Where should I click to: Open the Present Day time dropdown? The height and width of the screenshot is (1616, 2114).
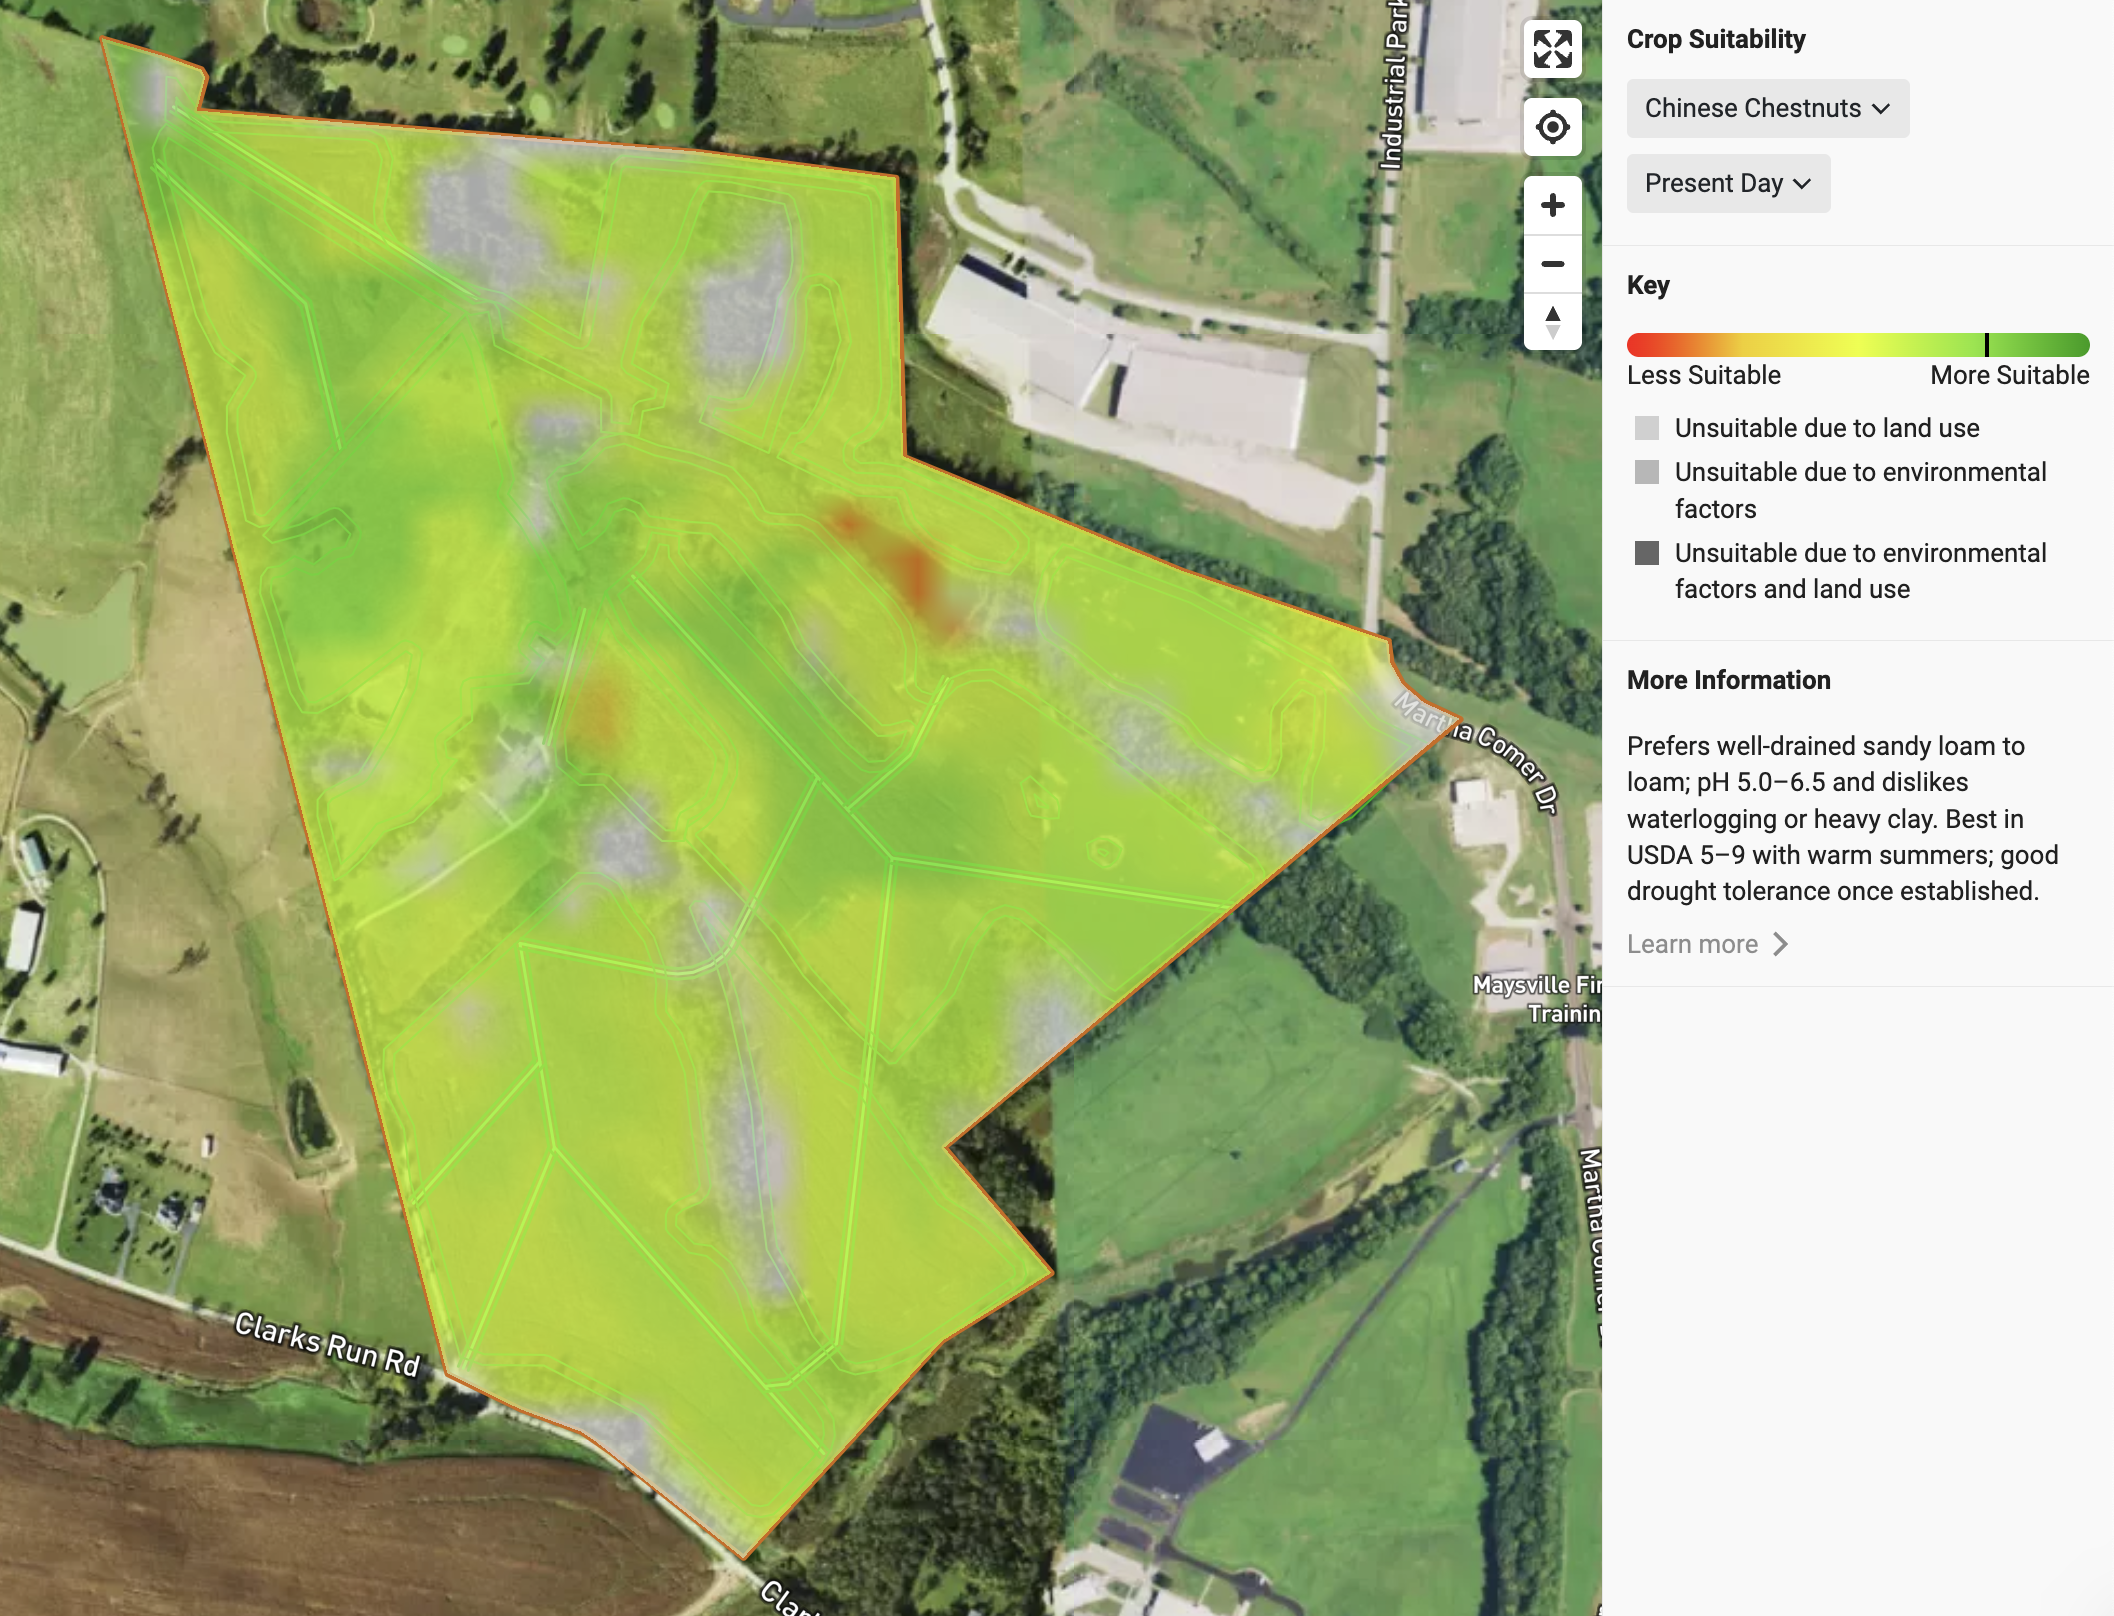(x=1727, y=183)
